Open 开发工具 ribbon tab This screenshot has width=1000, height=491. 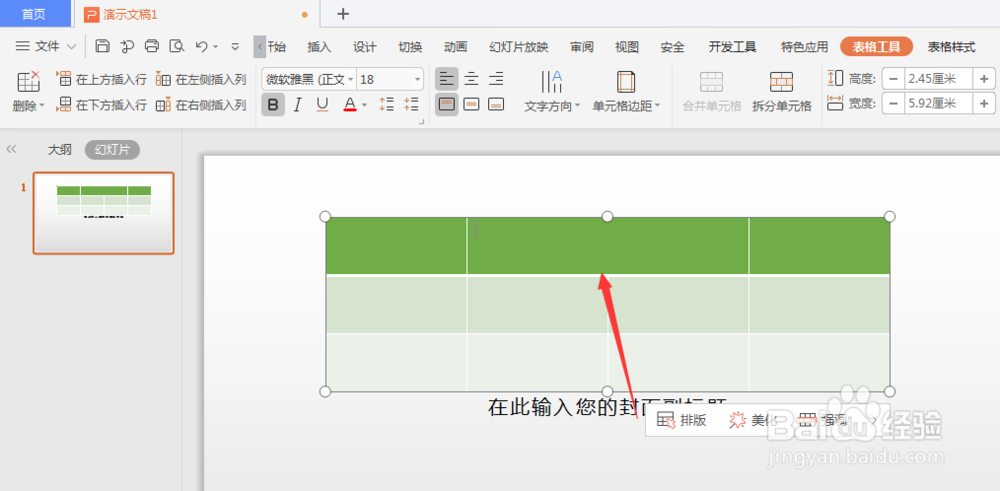(732, 47)
